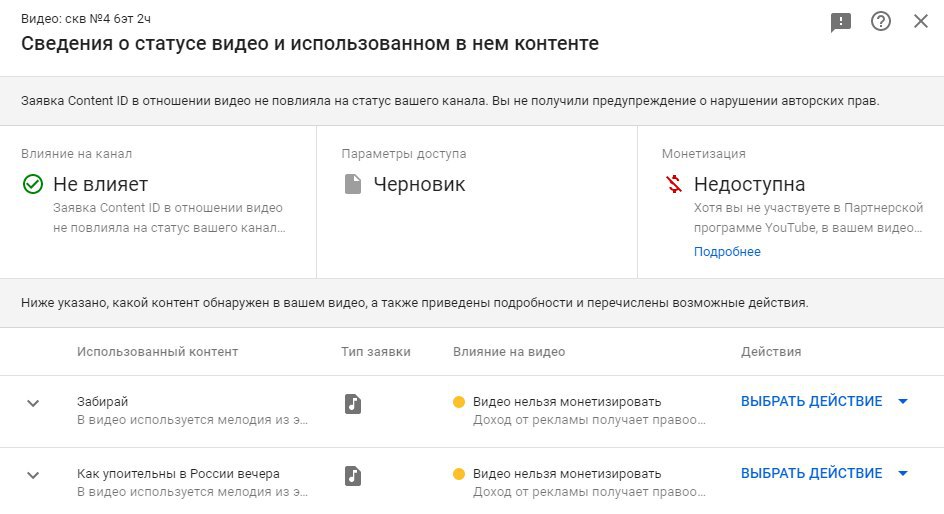Click the Черновик visibility text

[x=419, y=184]
